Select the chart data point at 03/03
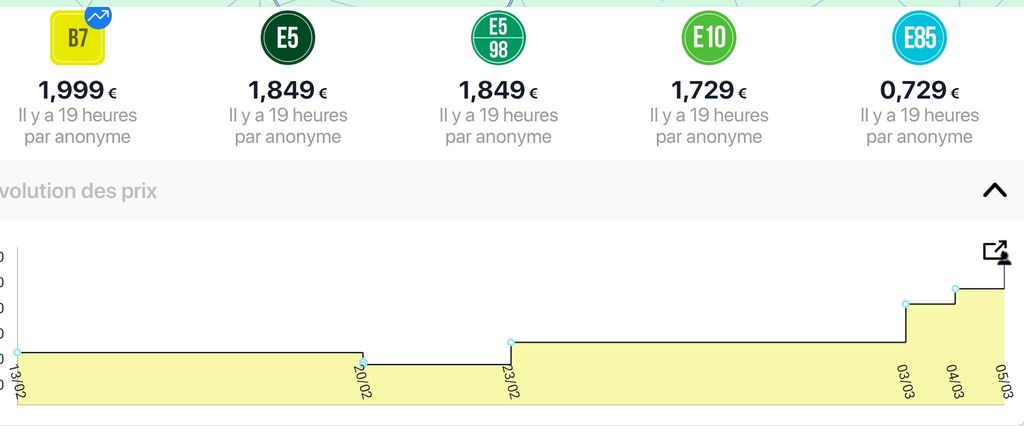This screenshot has height=426, width=1024. click(x=906, y=304)
